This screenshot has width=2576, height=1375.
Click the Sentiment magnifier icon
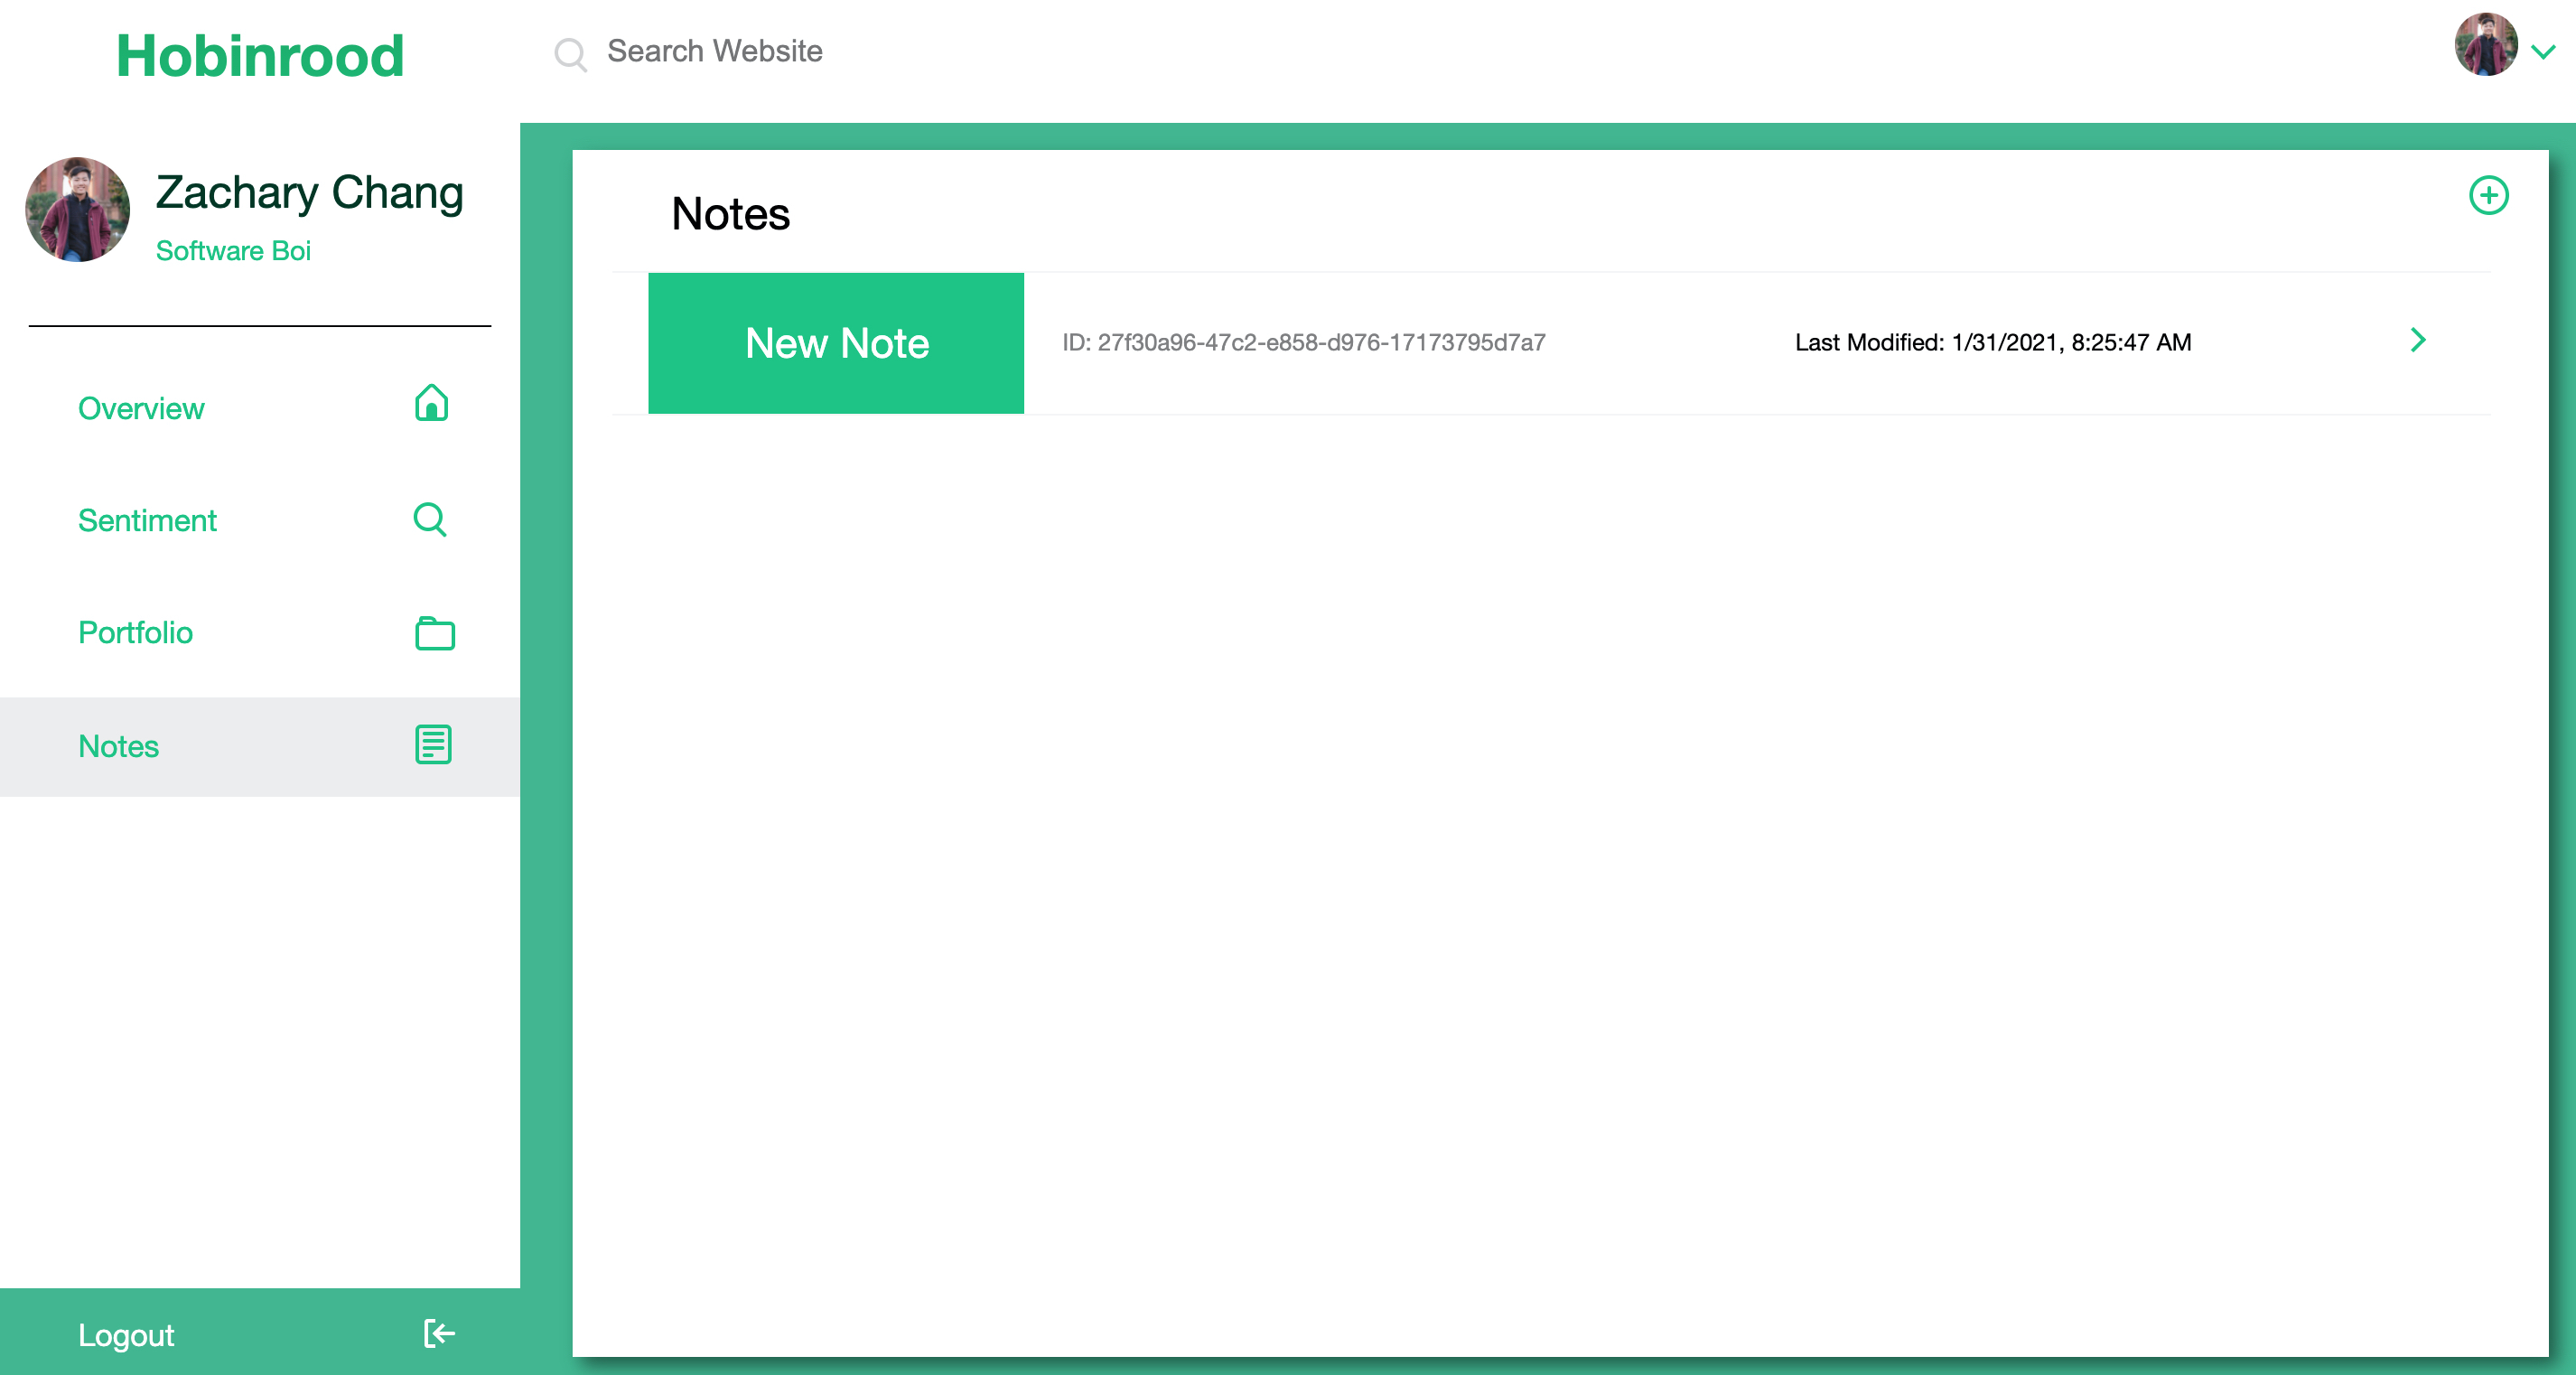(x=430, y=519)
